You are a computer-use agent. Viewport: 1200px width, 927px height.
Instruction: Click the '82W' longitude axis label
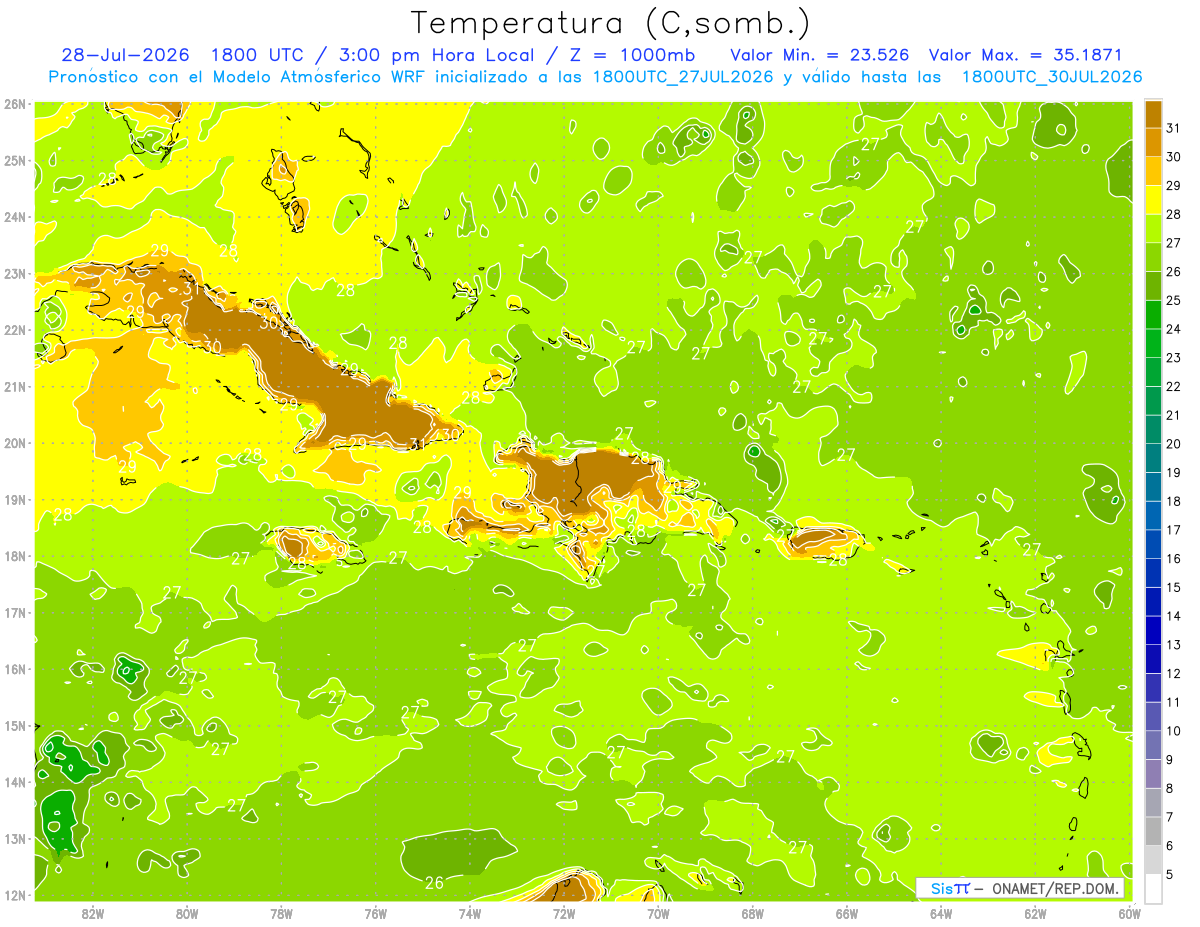[92, 913]
